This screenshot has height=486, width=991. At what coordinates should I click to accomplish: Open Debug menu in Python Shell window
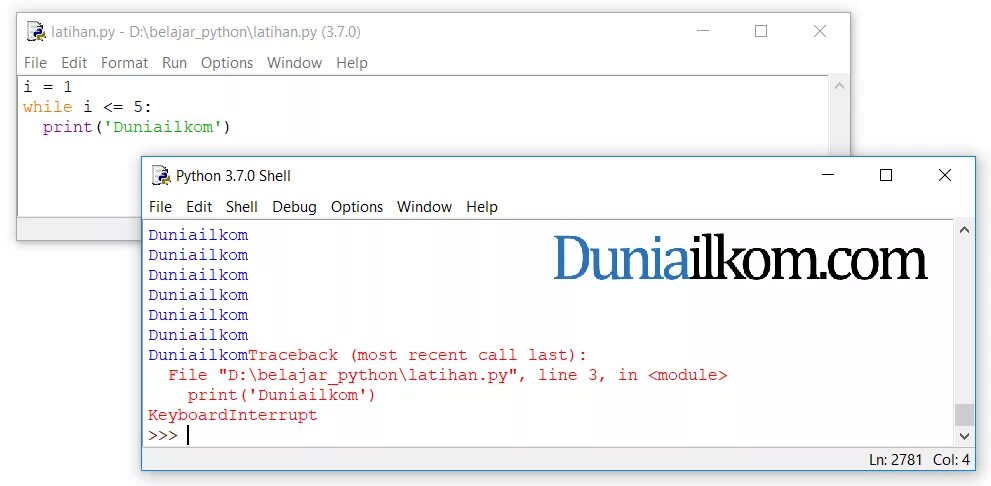coord(295,207)
